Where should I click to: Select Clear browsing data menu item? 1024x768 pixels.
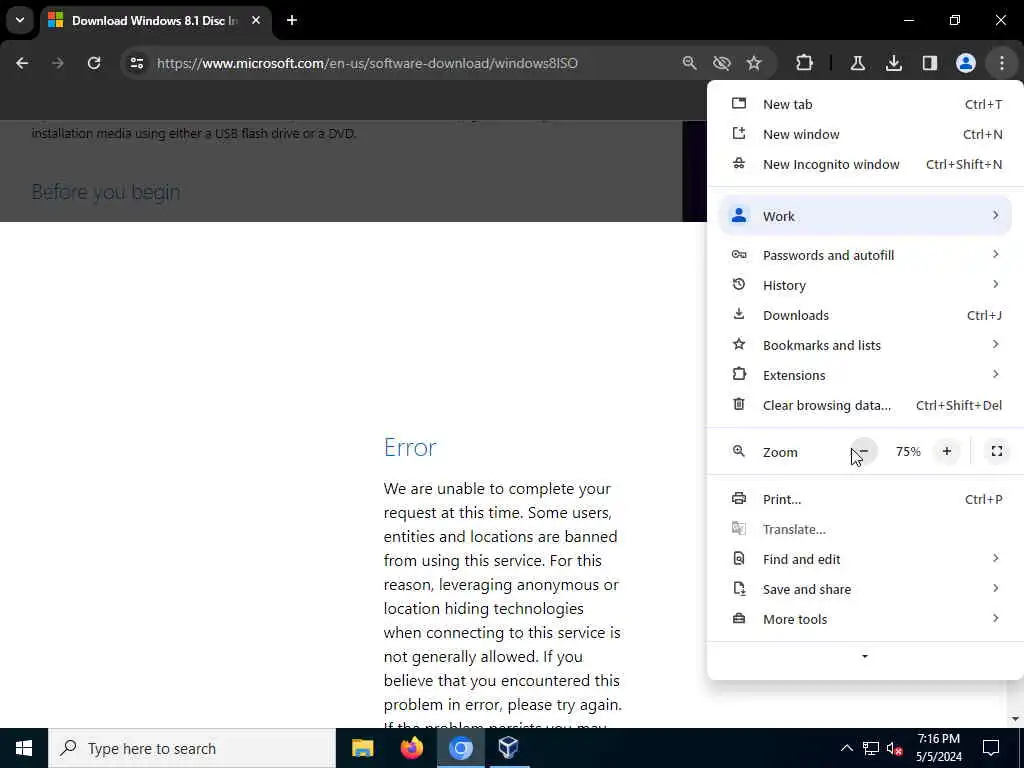(865, 405)
